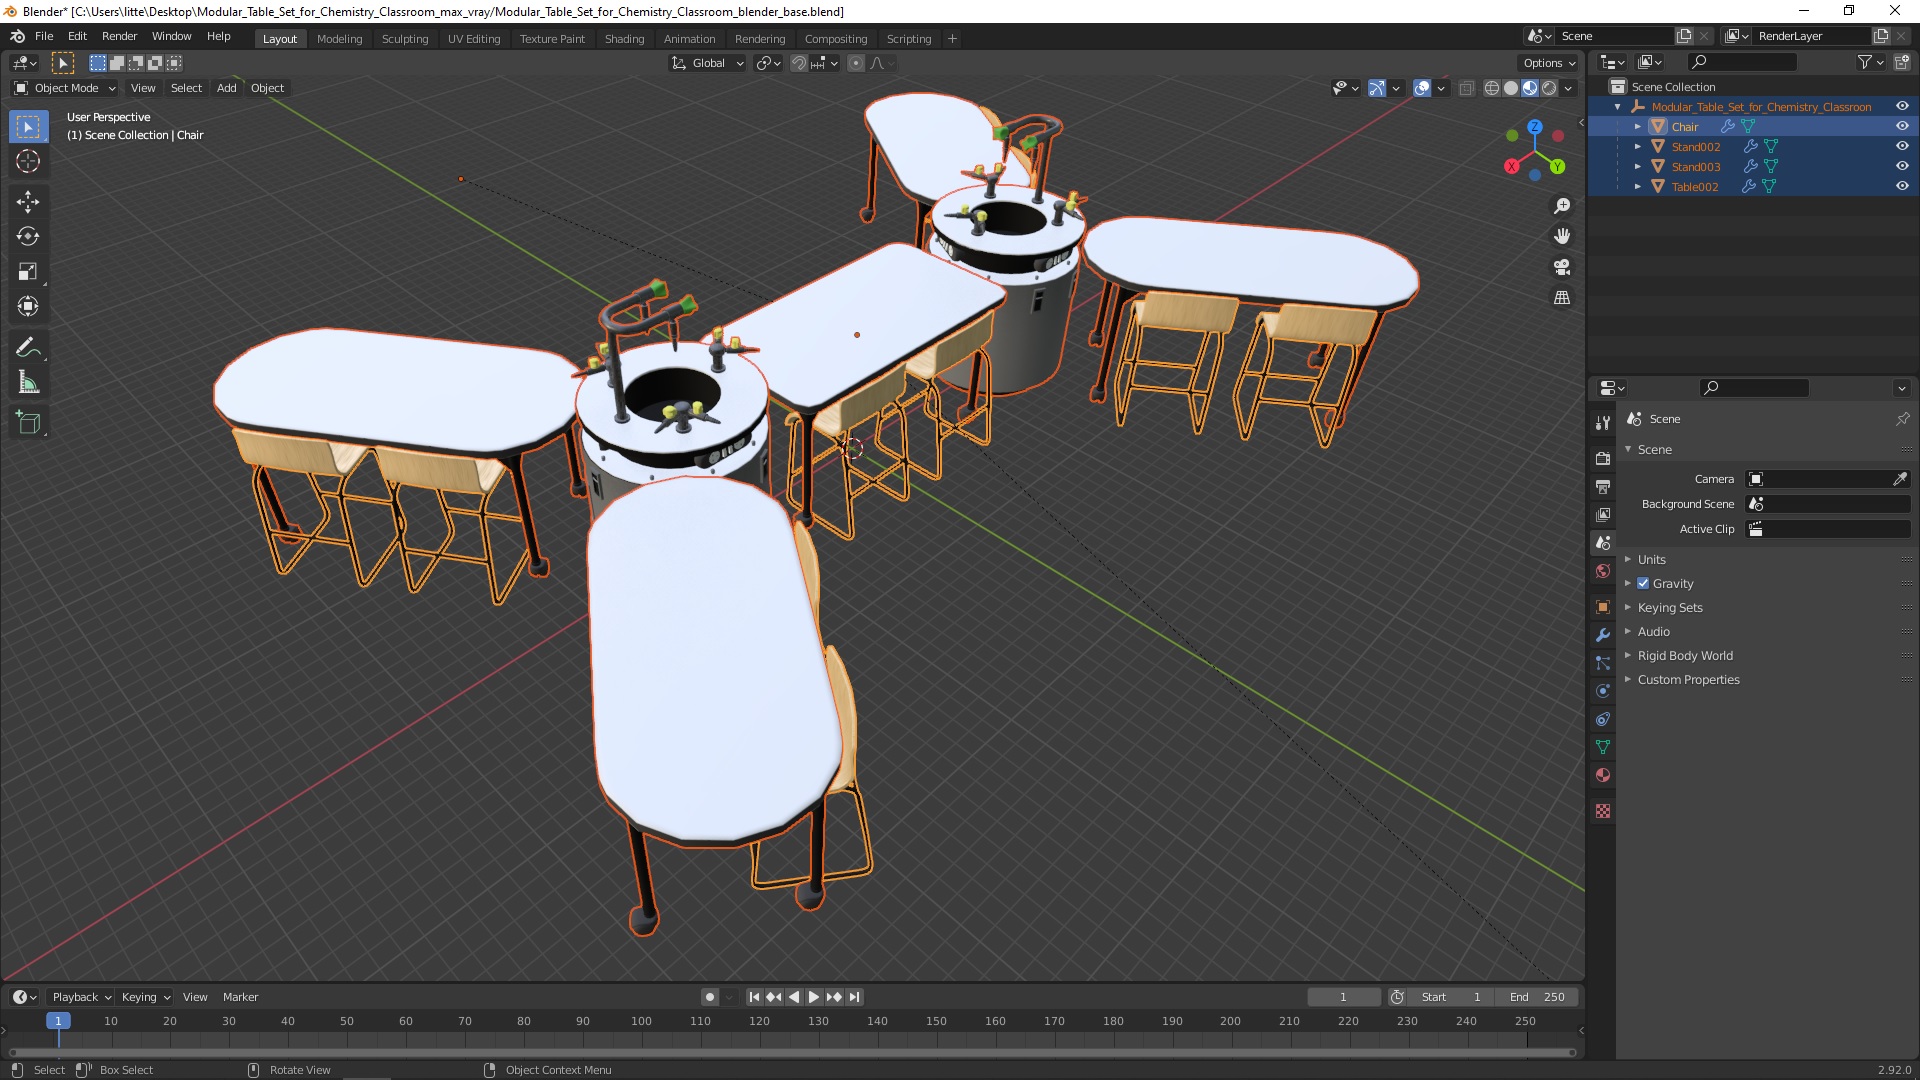The image size is (1920, 1080).
Task: Open Object Constraint properties tab
Action: (1603, 719)
